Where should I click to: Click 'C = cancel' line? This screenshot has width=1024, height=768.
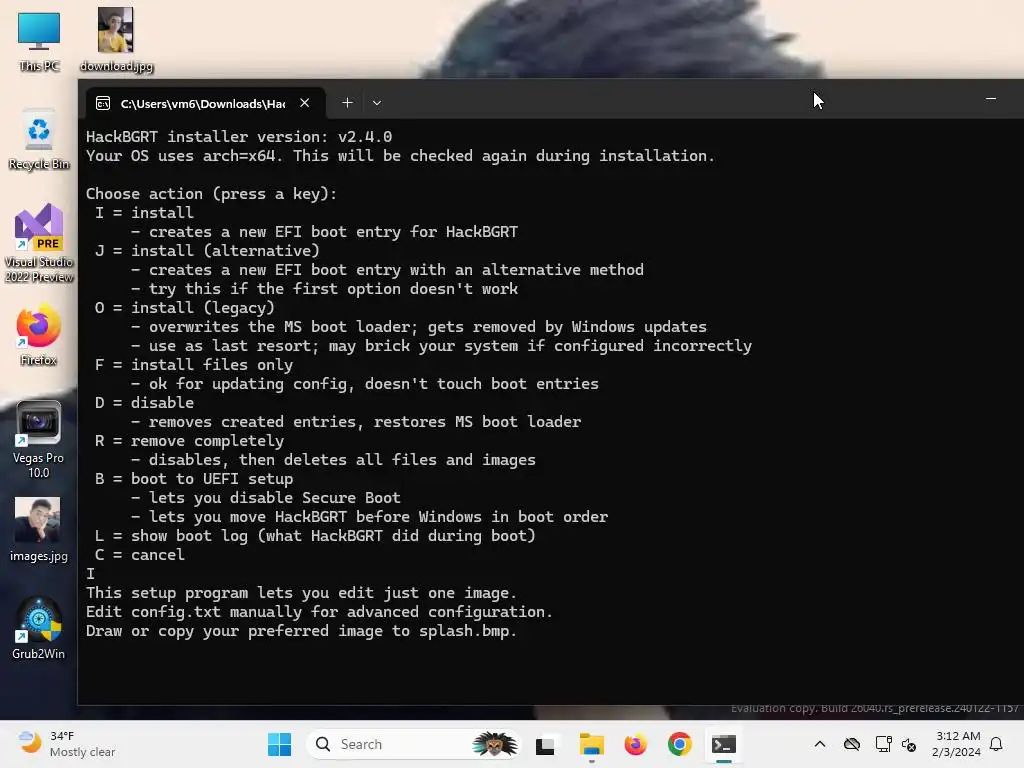pyautogui.click(x=140, y=554)
